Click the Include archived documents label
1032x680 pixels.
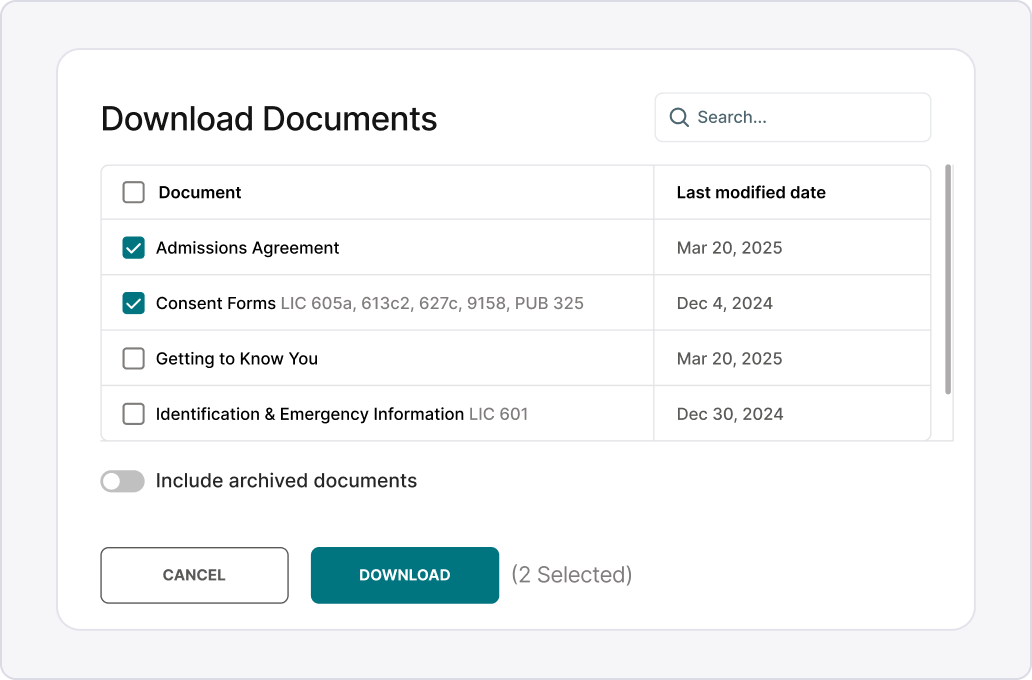pyautogui.click(x=286, y=481)
